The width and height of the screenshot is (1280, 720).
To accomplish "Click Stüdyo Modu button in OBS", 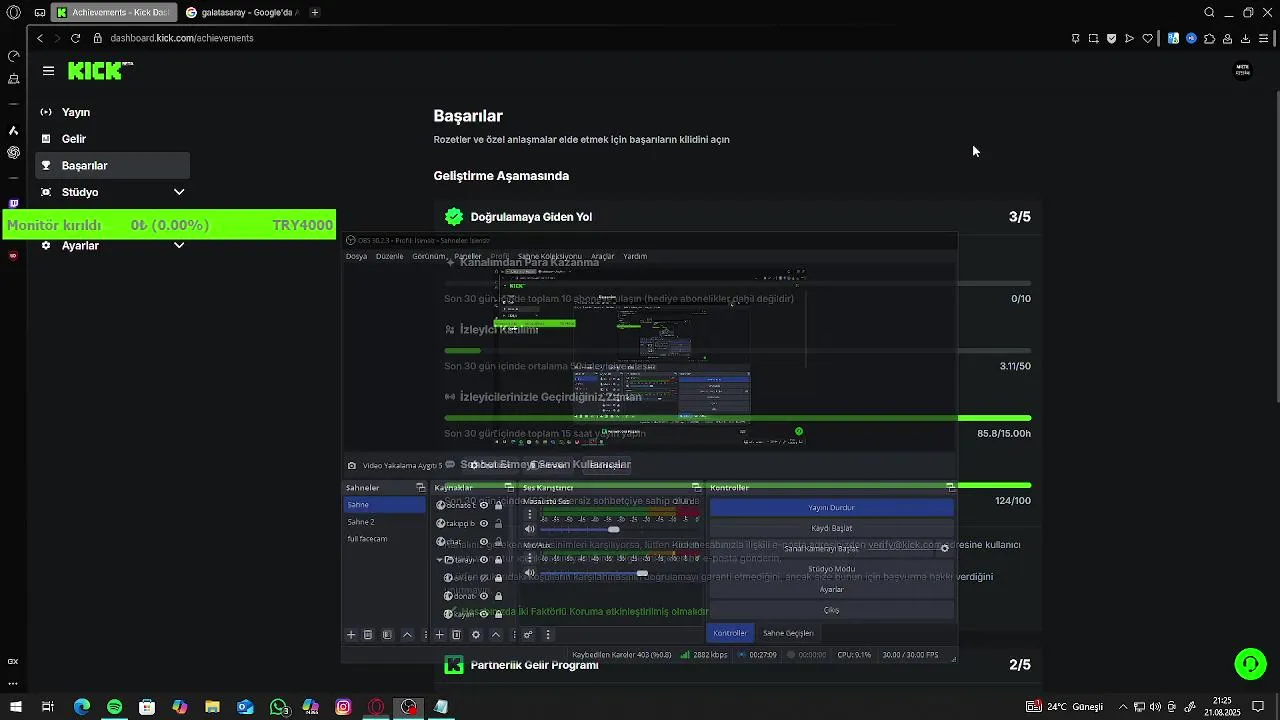I will click(x=831, y=569).
